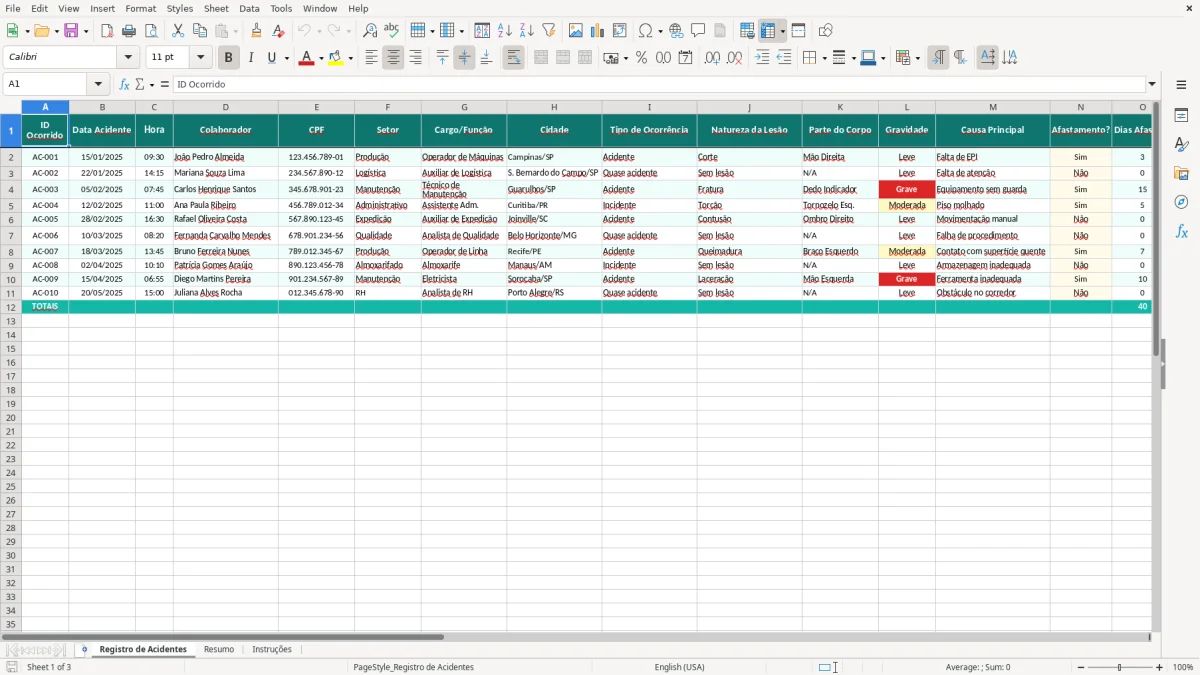Open sidebar Navigator compass

point(1181,203)
